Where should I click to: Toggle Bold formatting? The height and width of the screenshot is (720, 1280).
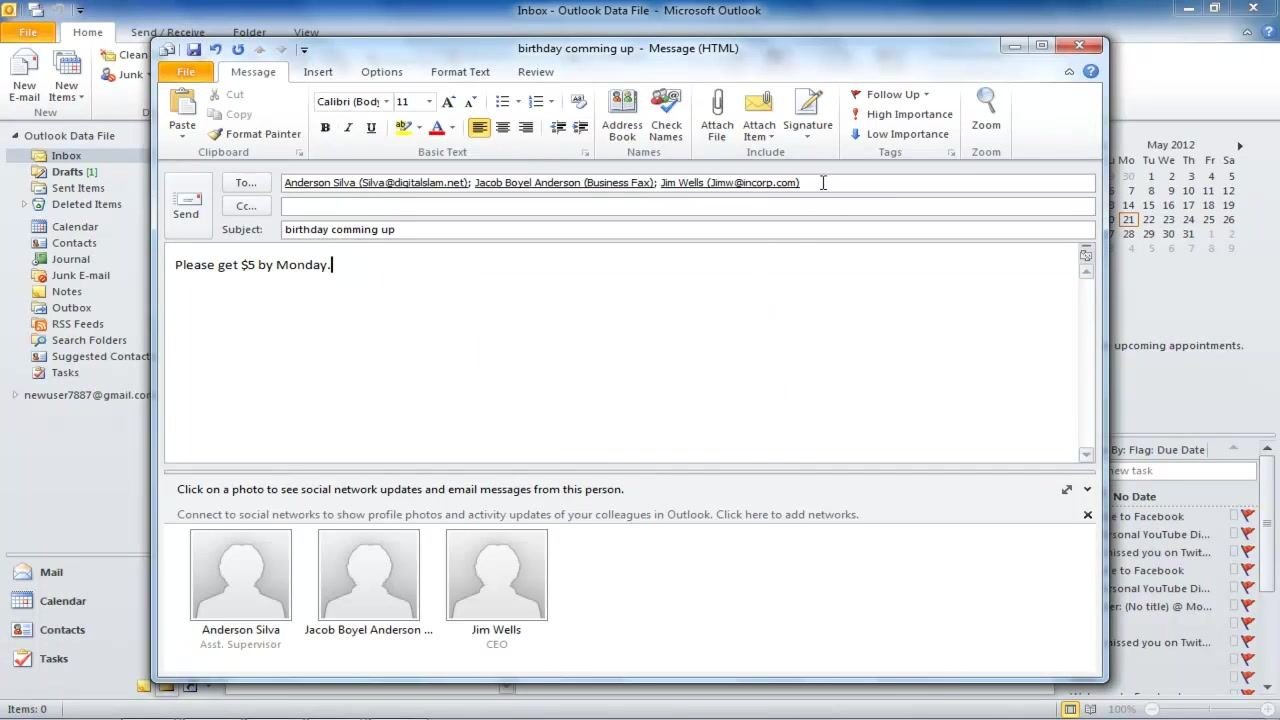(325, 128)
